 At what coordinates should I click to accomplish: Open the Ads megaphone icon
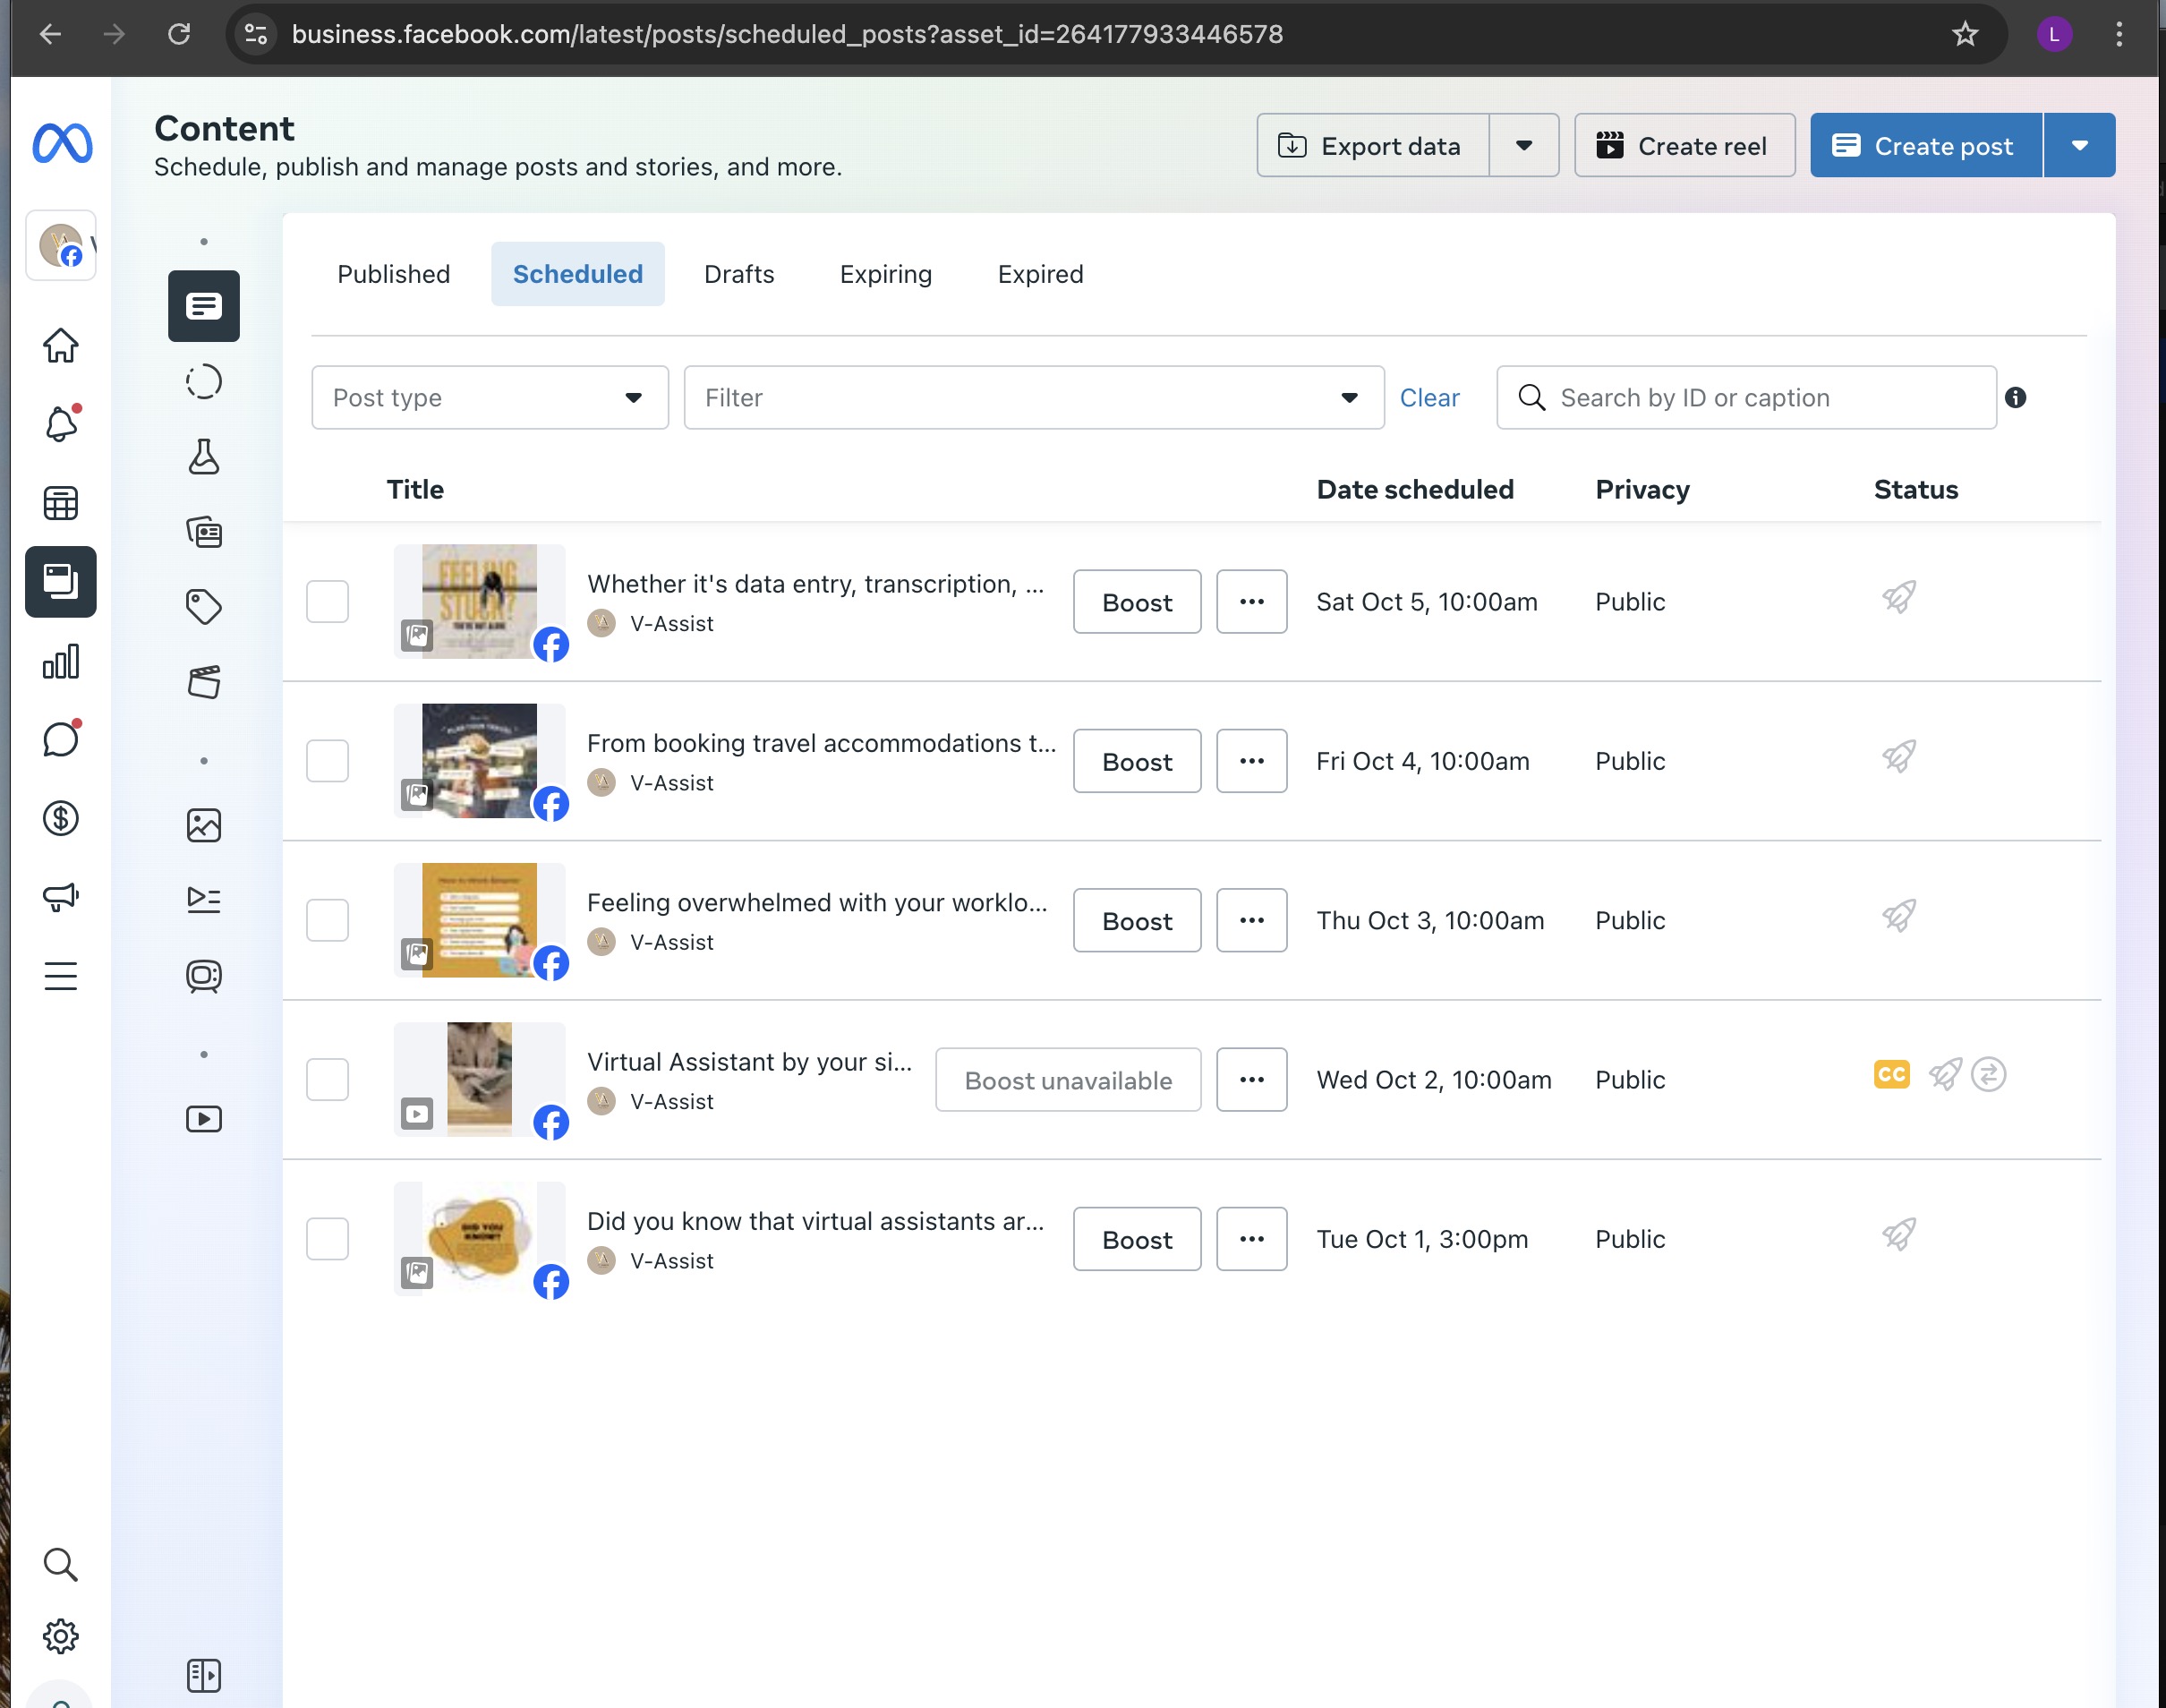tap(61, 896)
